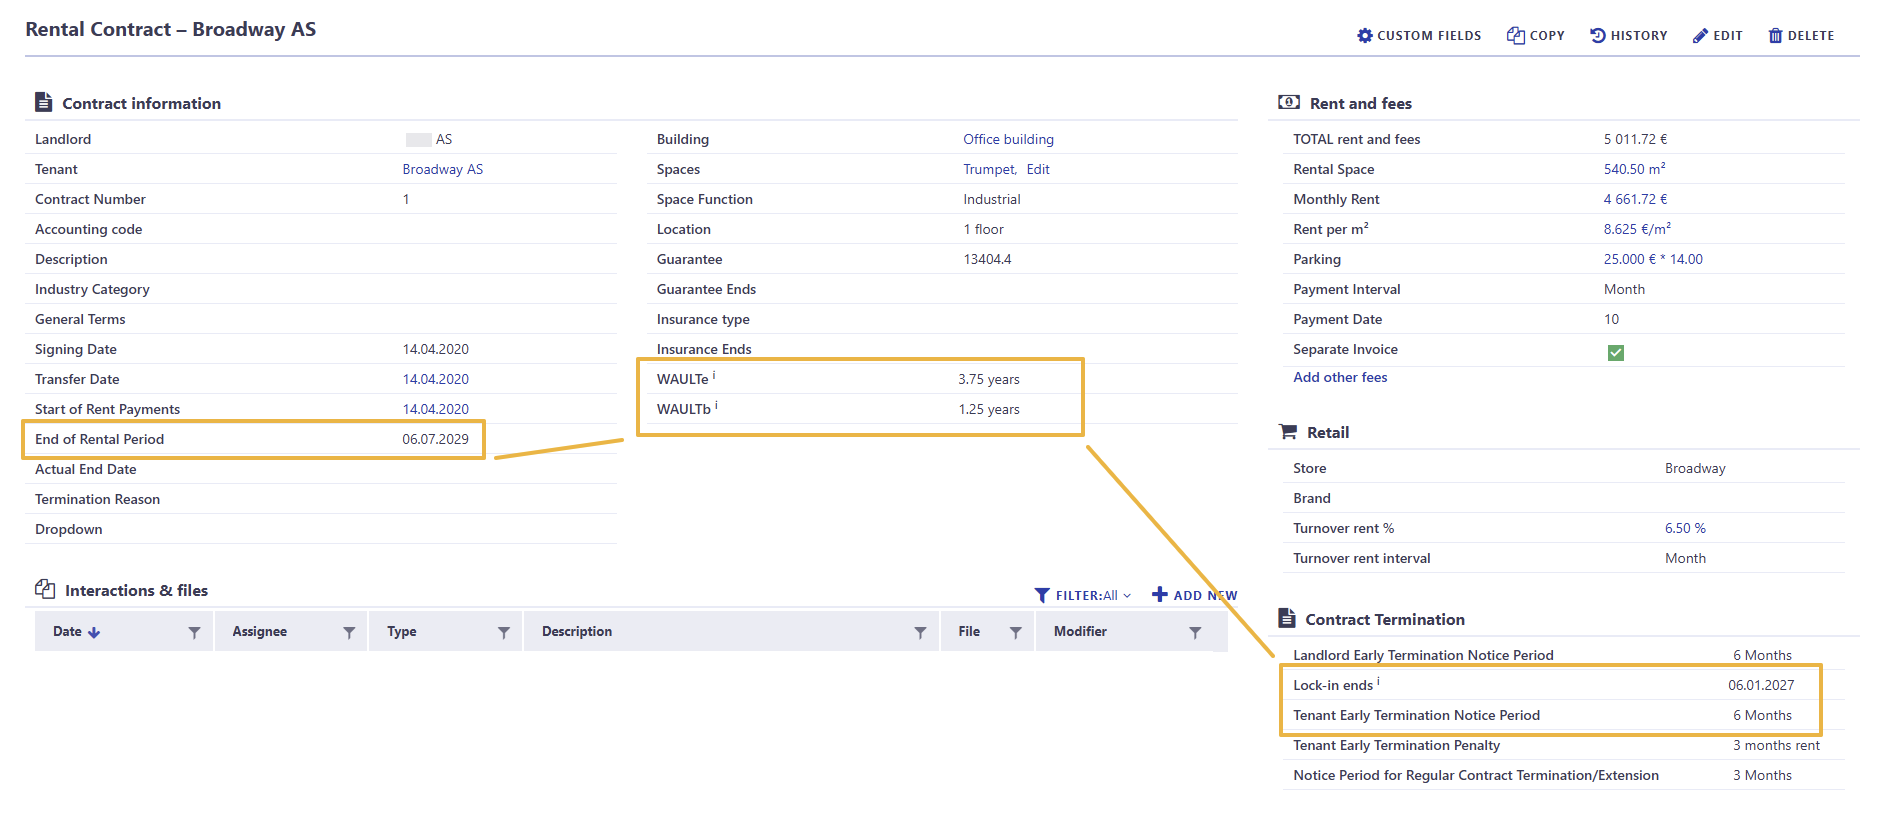Open the Type column filter funnel
This screenshot has width=1889, height=819.
click(504, 632)
